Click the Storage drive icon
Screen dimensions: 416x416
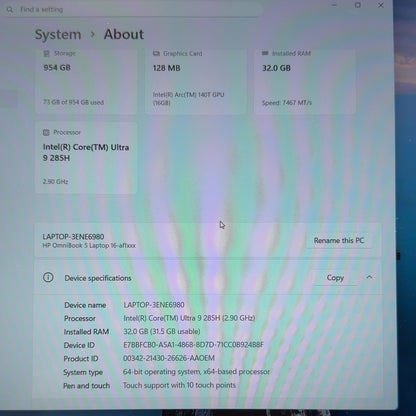(x=46, y=53)
